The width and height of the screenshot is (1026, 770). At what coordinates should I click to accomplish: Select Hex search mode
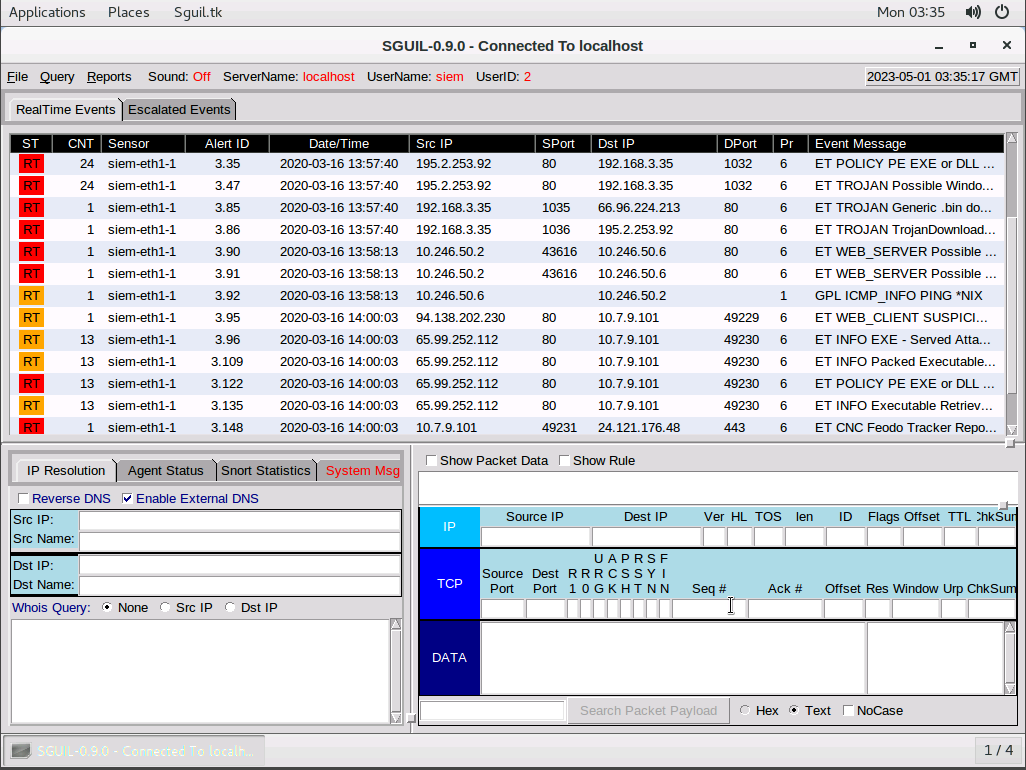point(745,710)
